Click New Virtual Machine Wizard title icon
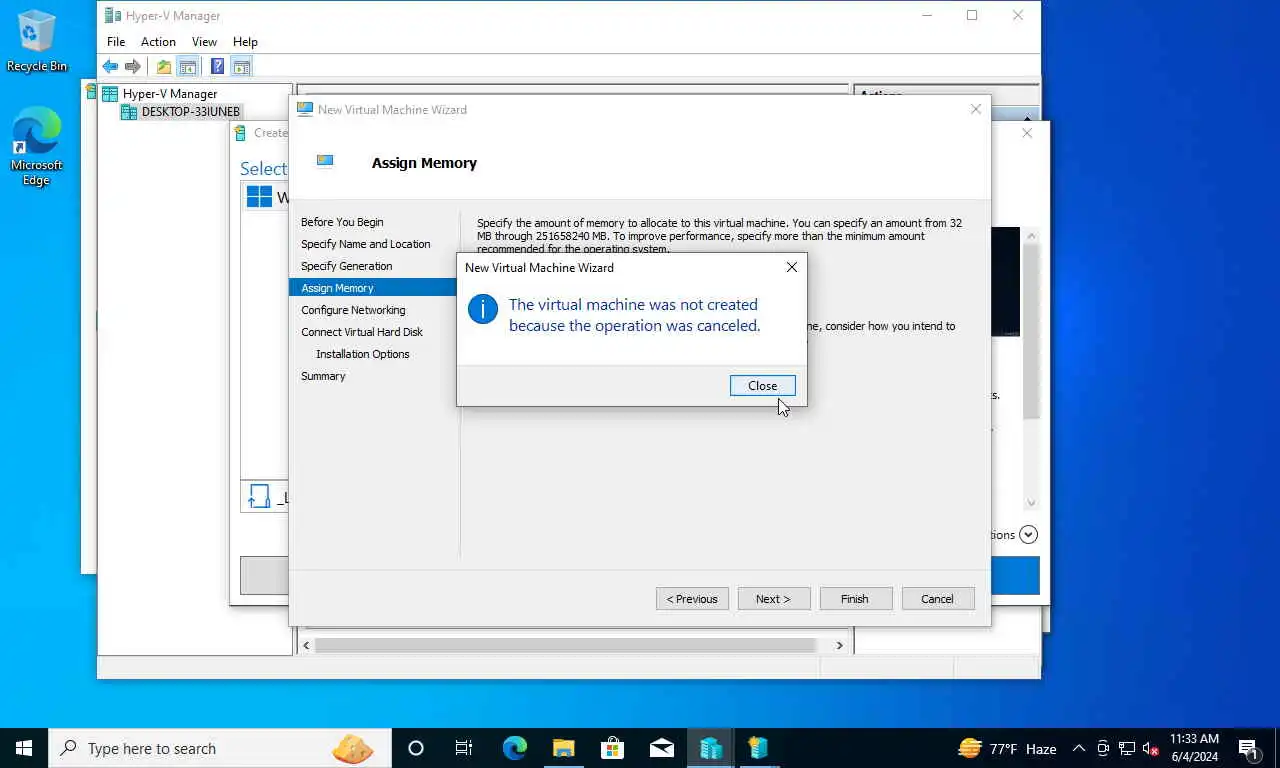 point(305,109)
